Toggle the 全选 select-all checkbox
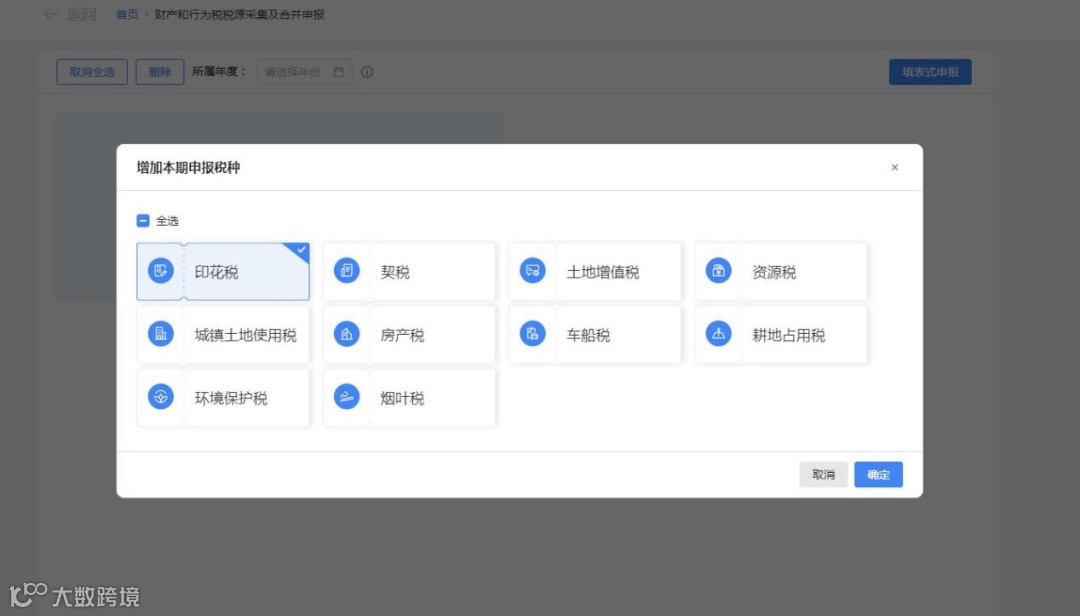Screen dimensions: 1080x616 click(x=143, y=221)
